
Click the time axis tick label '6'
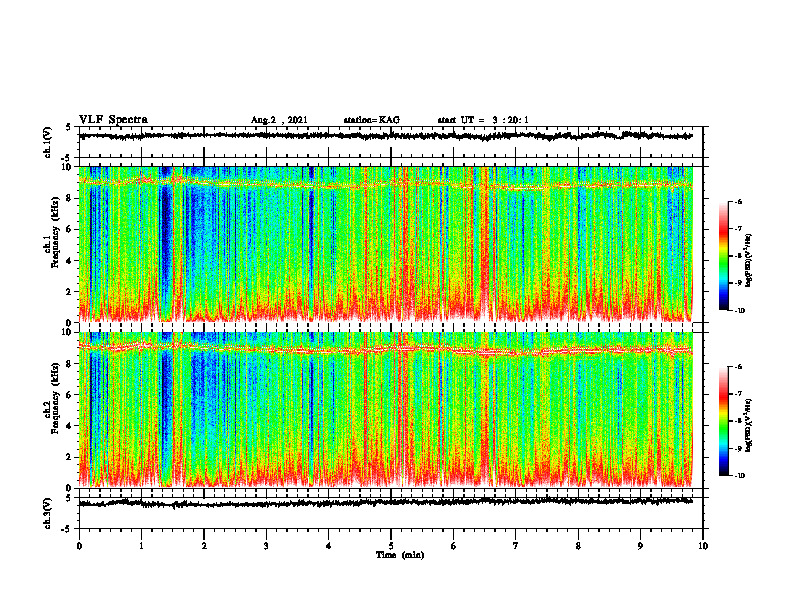click(454, 546)
